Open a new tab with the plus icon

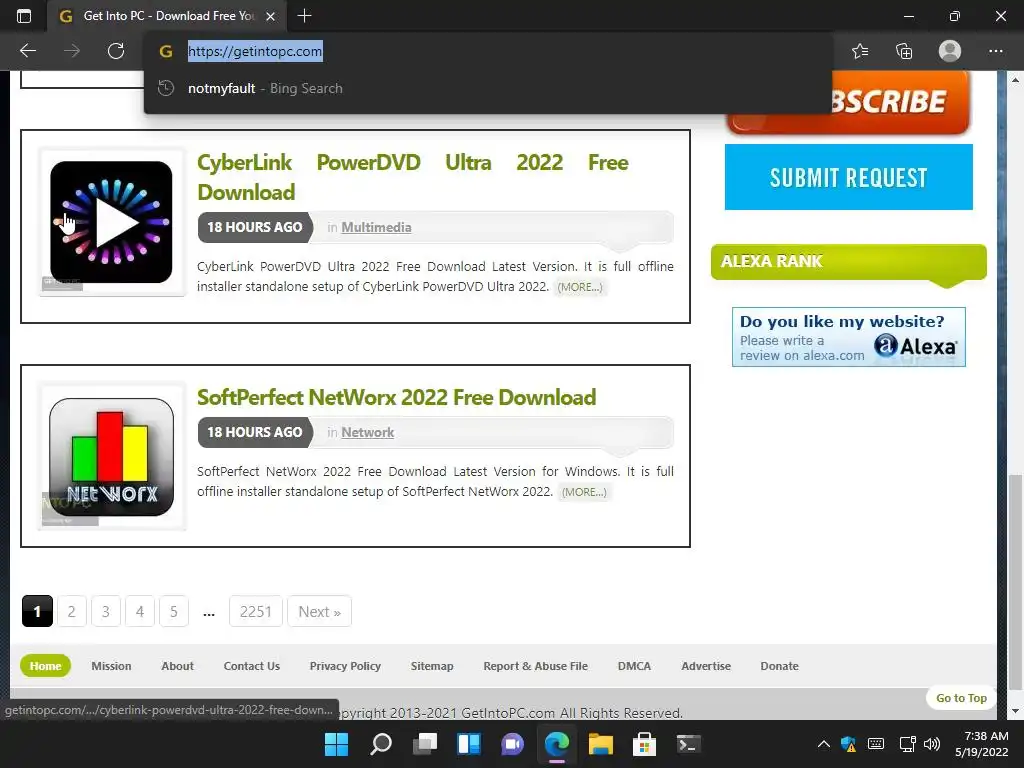pyautogui.click(x=304, y=16)
